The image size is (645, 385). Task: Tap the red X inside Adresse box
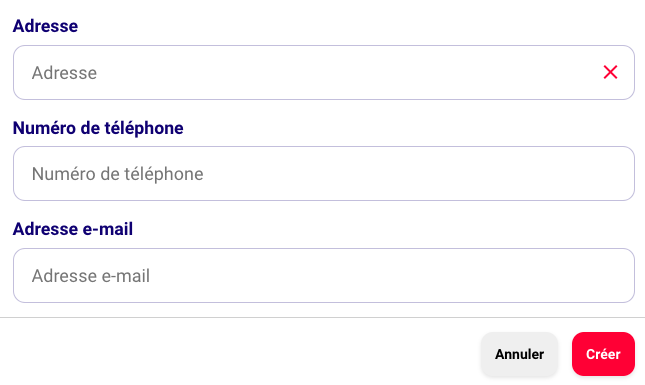click(610, 72)
